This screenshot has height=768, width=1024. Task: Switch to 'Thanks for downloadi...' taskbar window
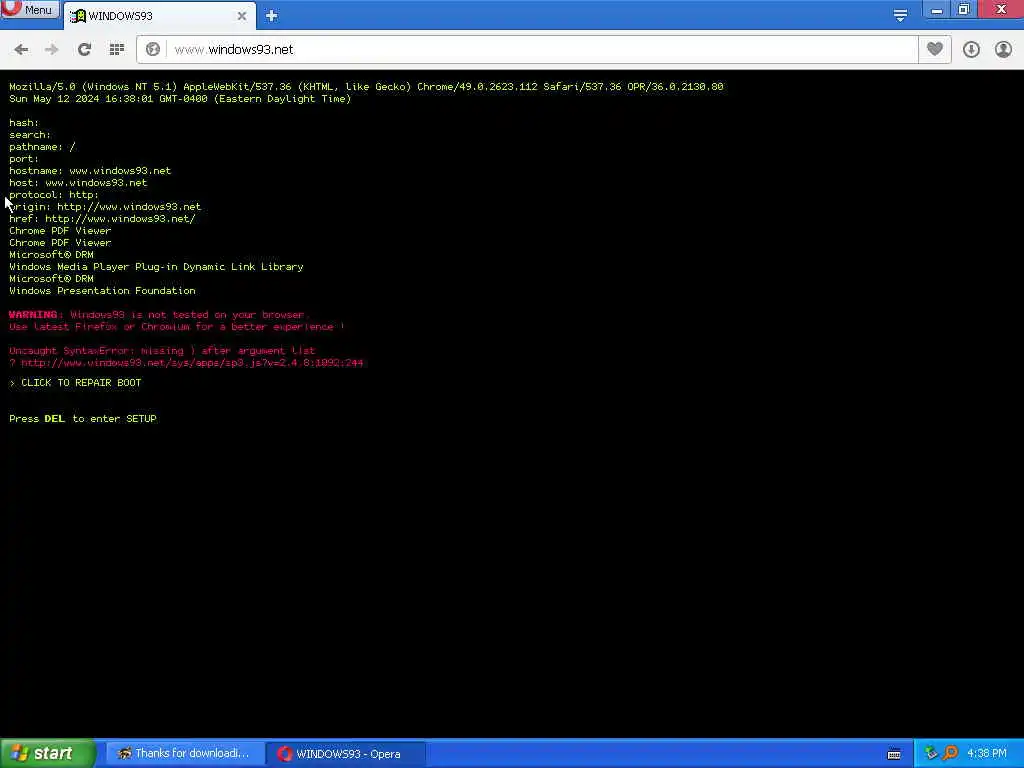click(185, 754)
